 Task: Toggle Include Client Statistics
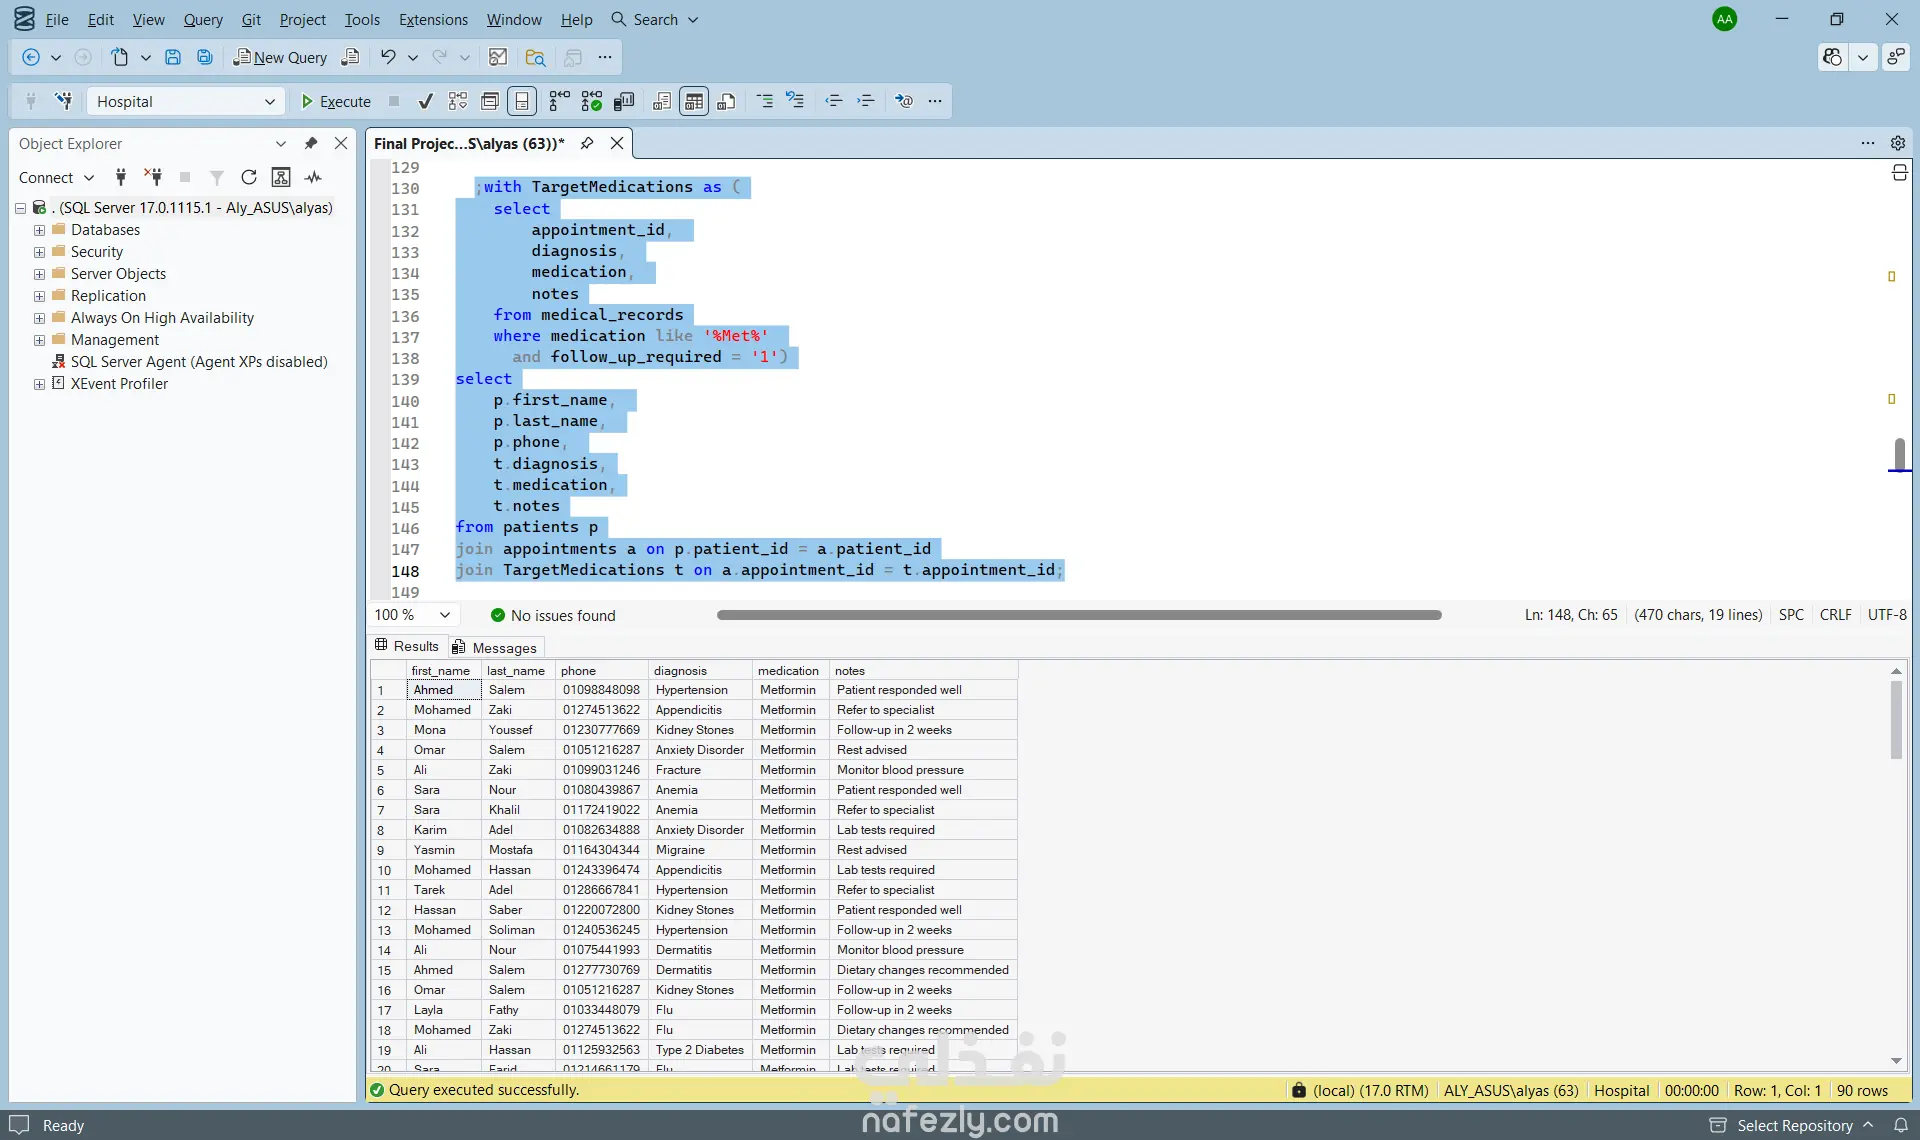point(624,101)
